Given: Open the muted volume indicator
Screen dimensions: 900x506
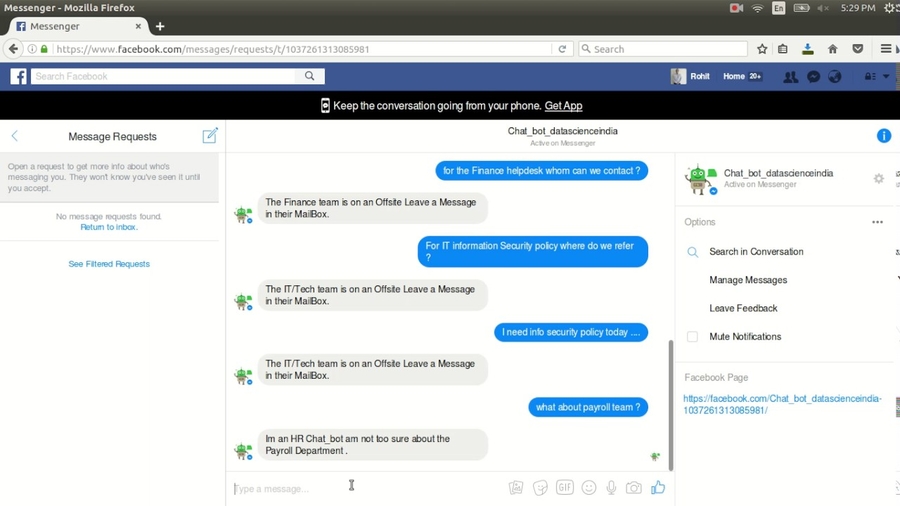Looking at the screenshot, I should point(823,8).
